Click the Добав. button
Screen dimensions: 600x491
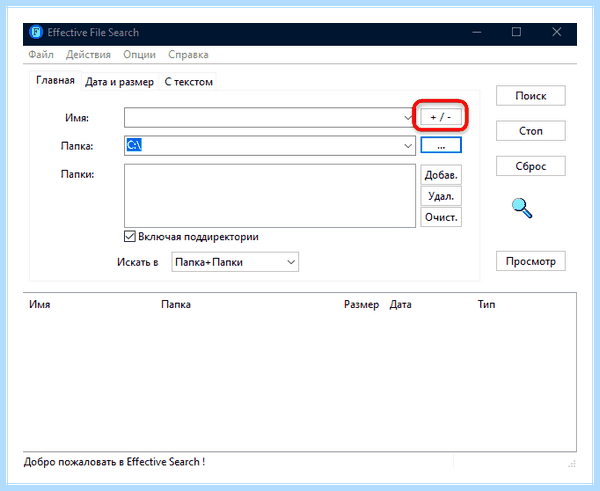pyautogui.click(x=441, y=175)
